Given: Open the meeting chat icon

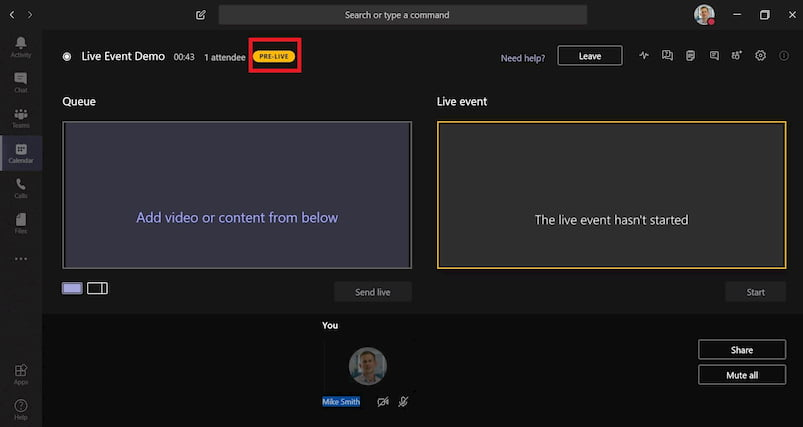Looking at the screenshot, I should click(x=714, y=56).
